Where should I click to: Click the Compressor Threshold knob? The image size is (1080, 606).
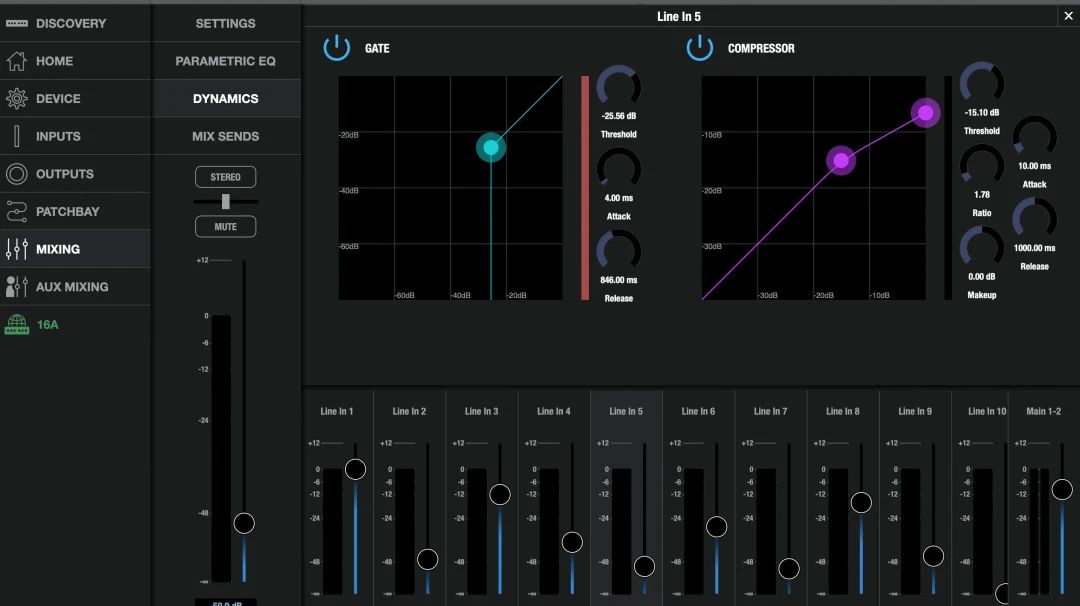pyautogui.click(x=982, y=84)
